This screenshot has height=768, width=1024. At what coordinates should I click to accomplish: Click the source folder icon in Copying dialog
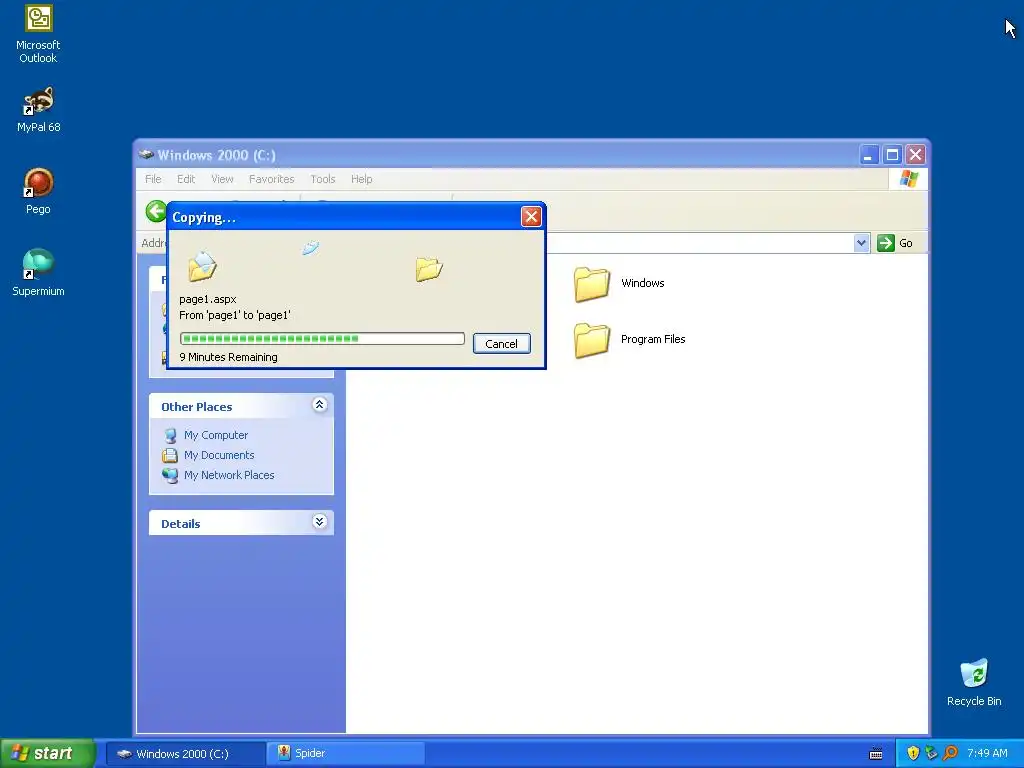click(202, 266)
